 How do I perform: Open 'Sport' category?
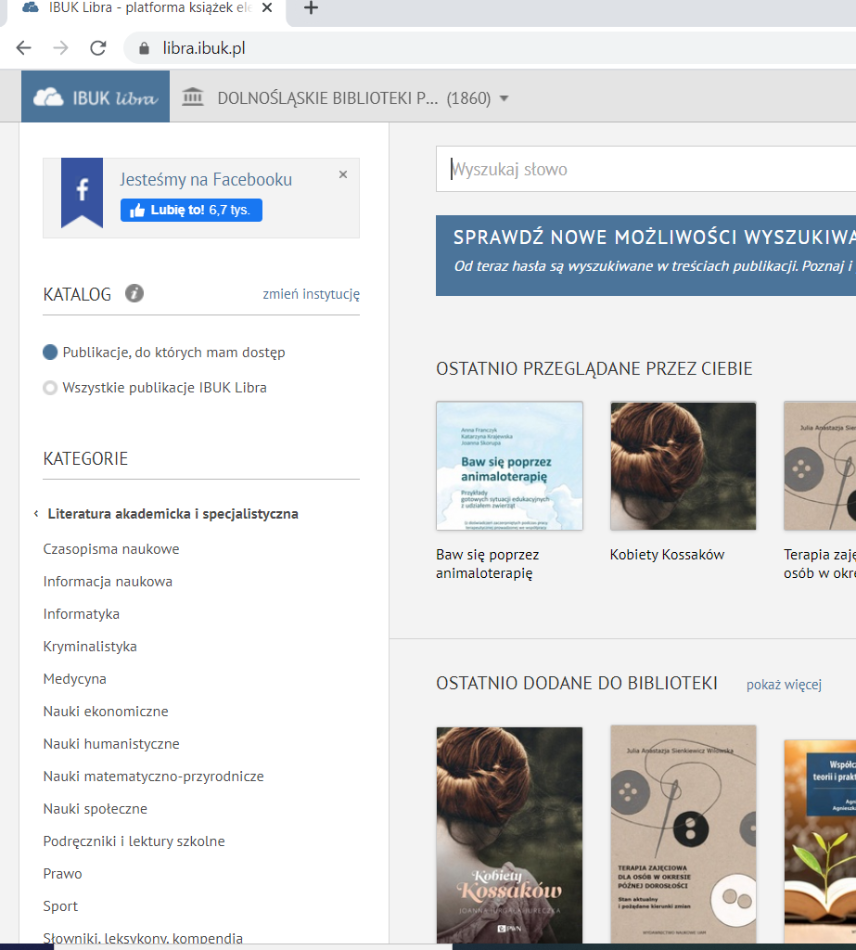tap(61, 906)
